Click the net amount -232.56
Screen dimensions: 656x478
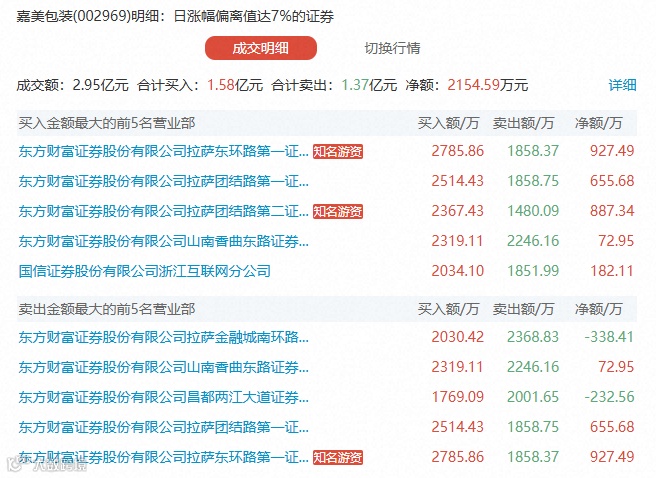click(x=610, y=397)
